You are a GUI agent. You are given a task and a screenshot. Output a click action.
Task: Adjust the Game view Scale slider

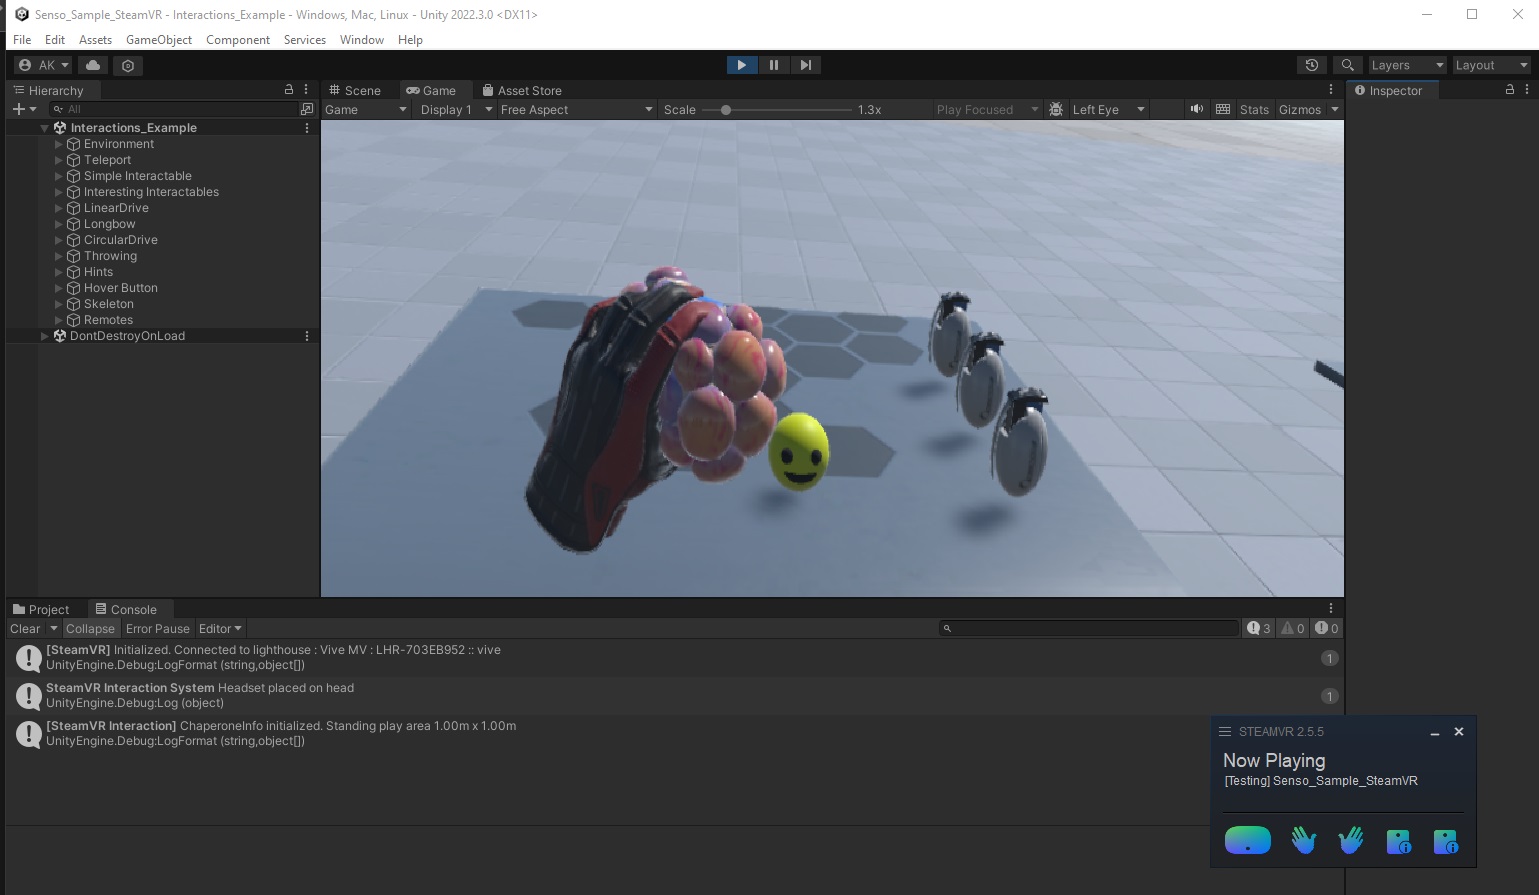[x=726, y=109]
